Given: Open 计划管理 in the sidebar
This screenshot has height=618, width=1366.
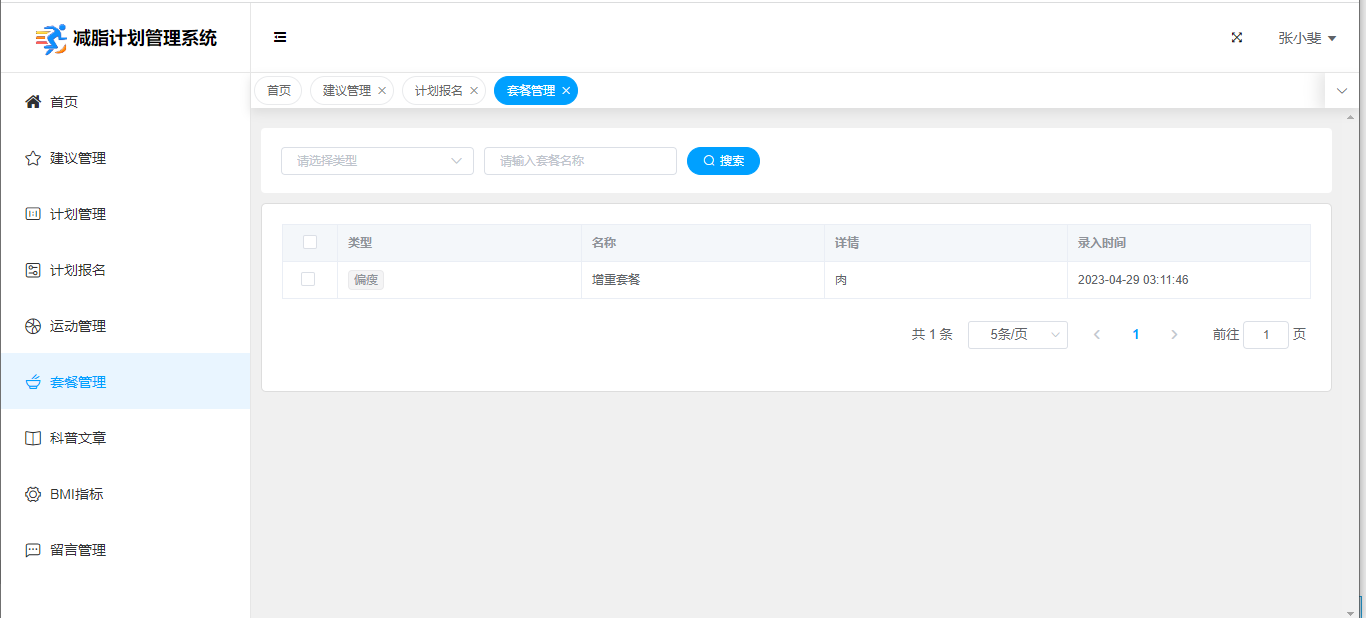Looking at the screenshot, I should pyautogui.click(x=125, y=213).
